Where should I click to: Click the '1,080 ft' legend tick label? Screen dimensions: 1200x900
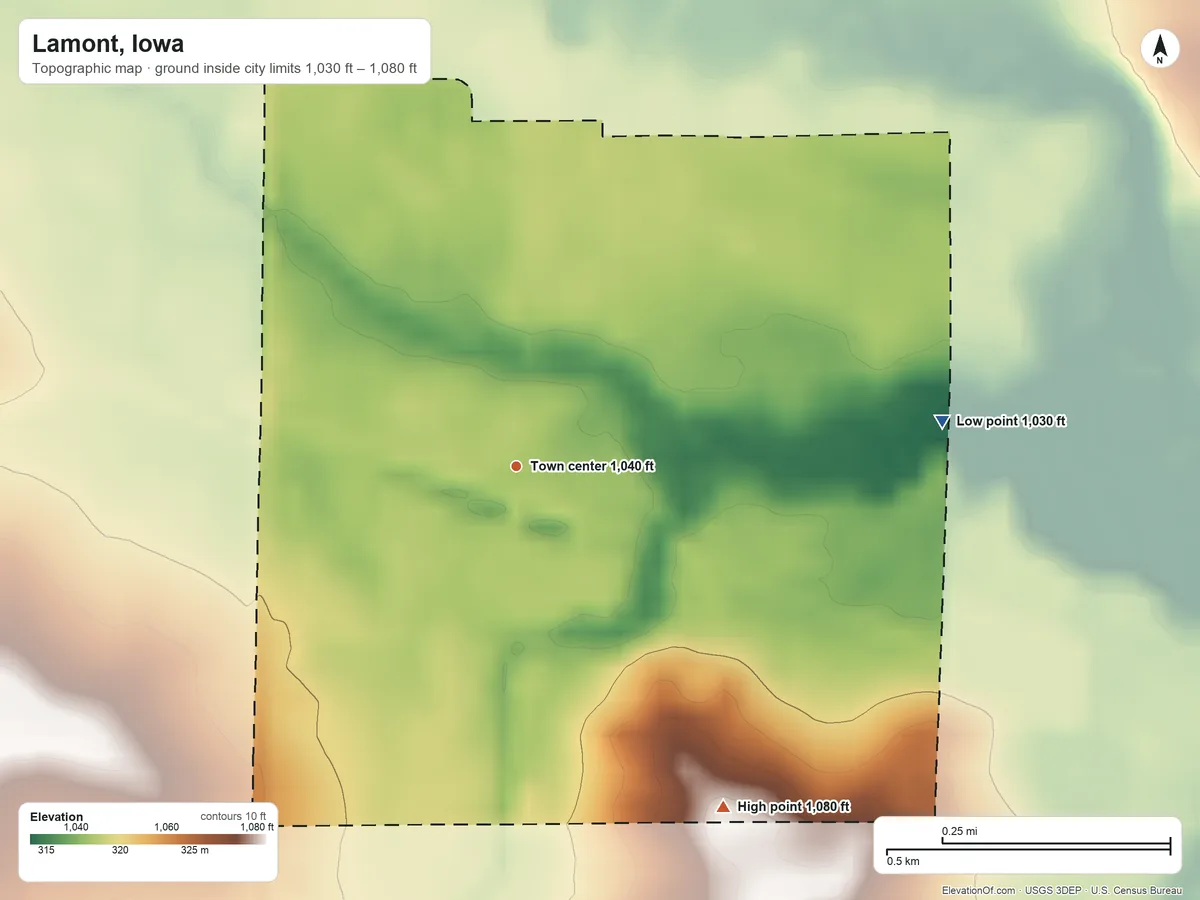pos(256,827)
